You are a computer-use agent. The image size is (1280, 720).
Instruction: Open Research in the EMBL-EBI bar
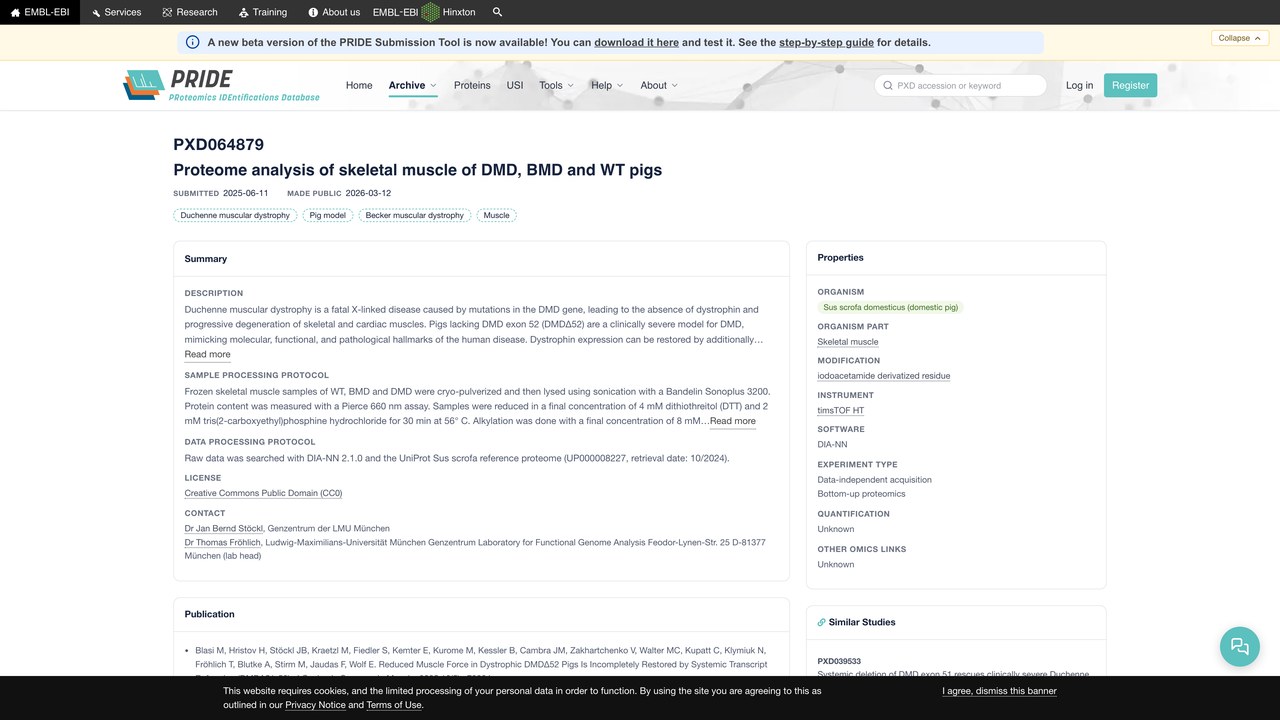pyautogui.click(x=190, y=12)
